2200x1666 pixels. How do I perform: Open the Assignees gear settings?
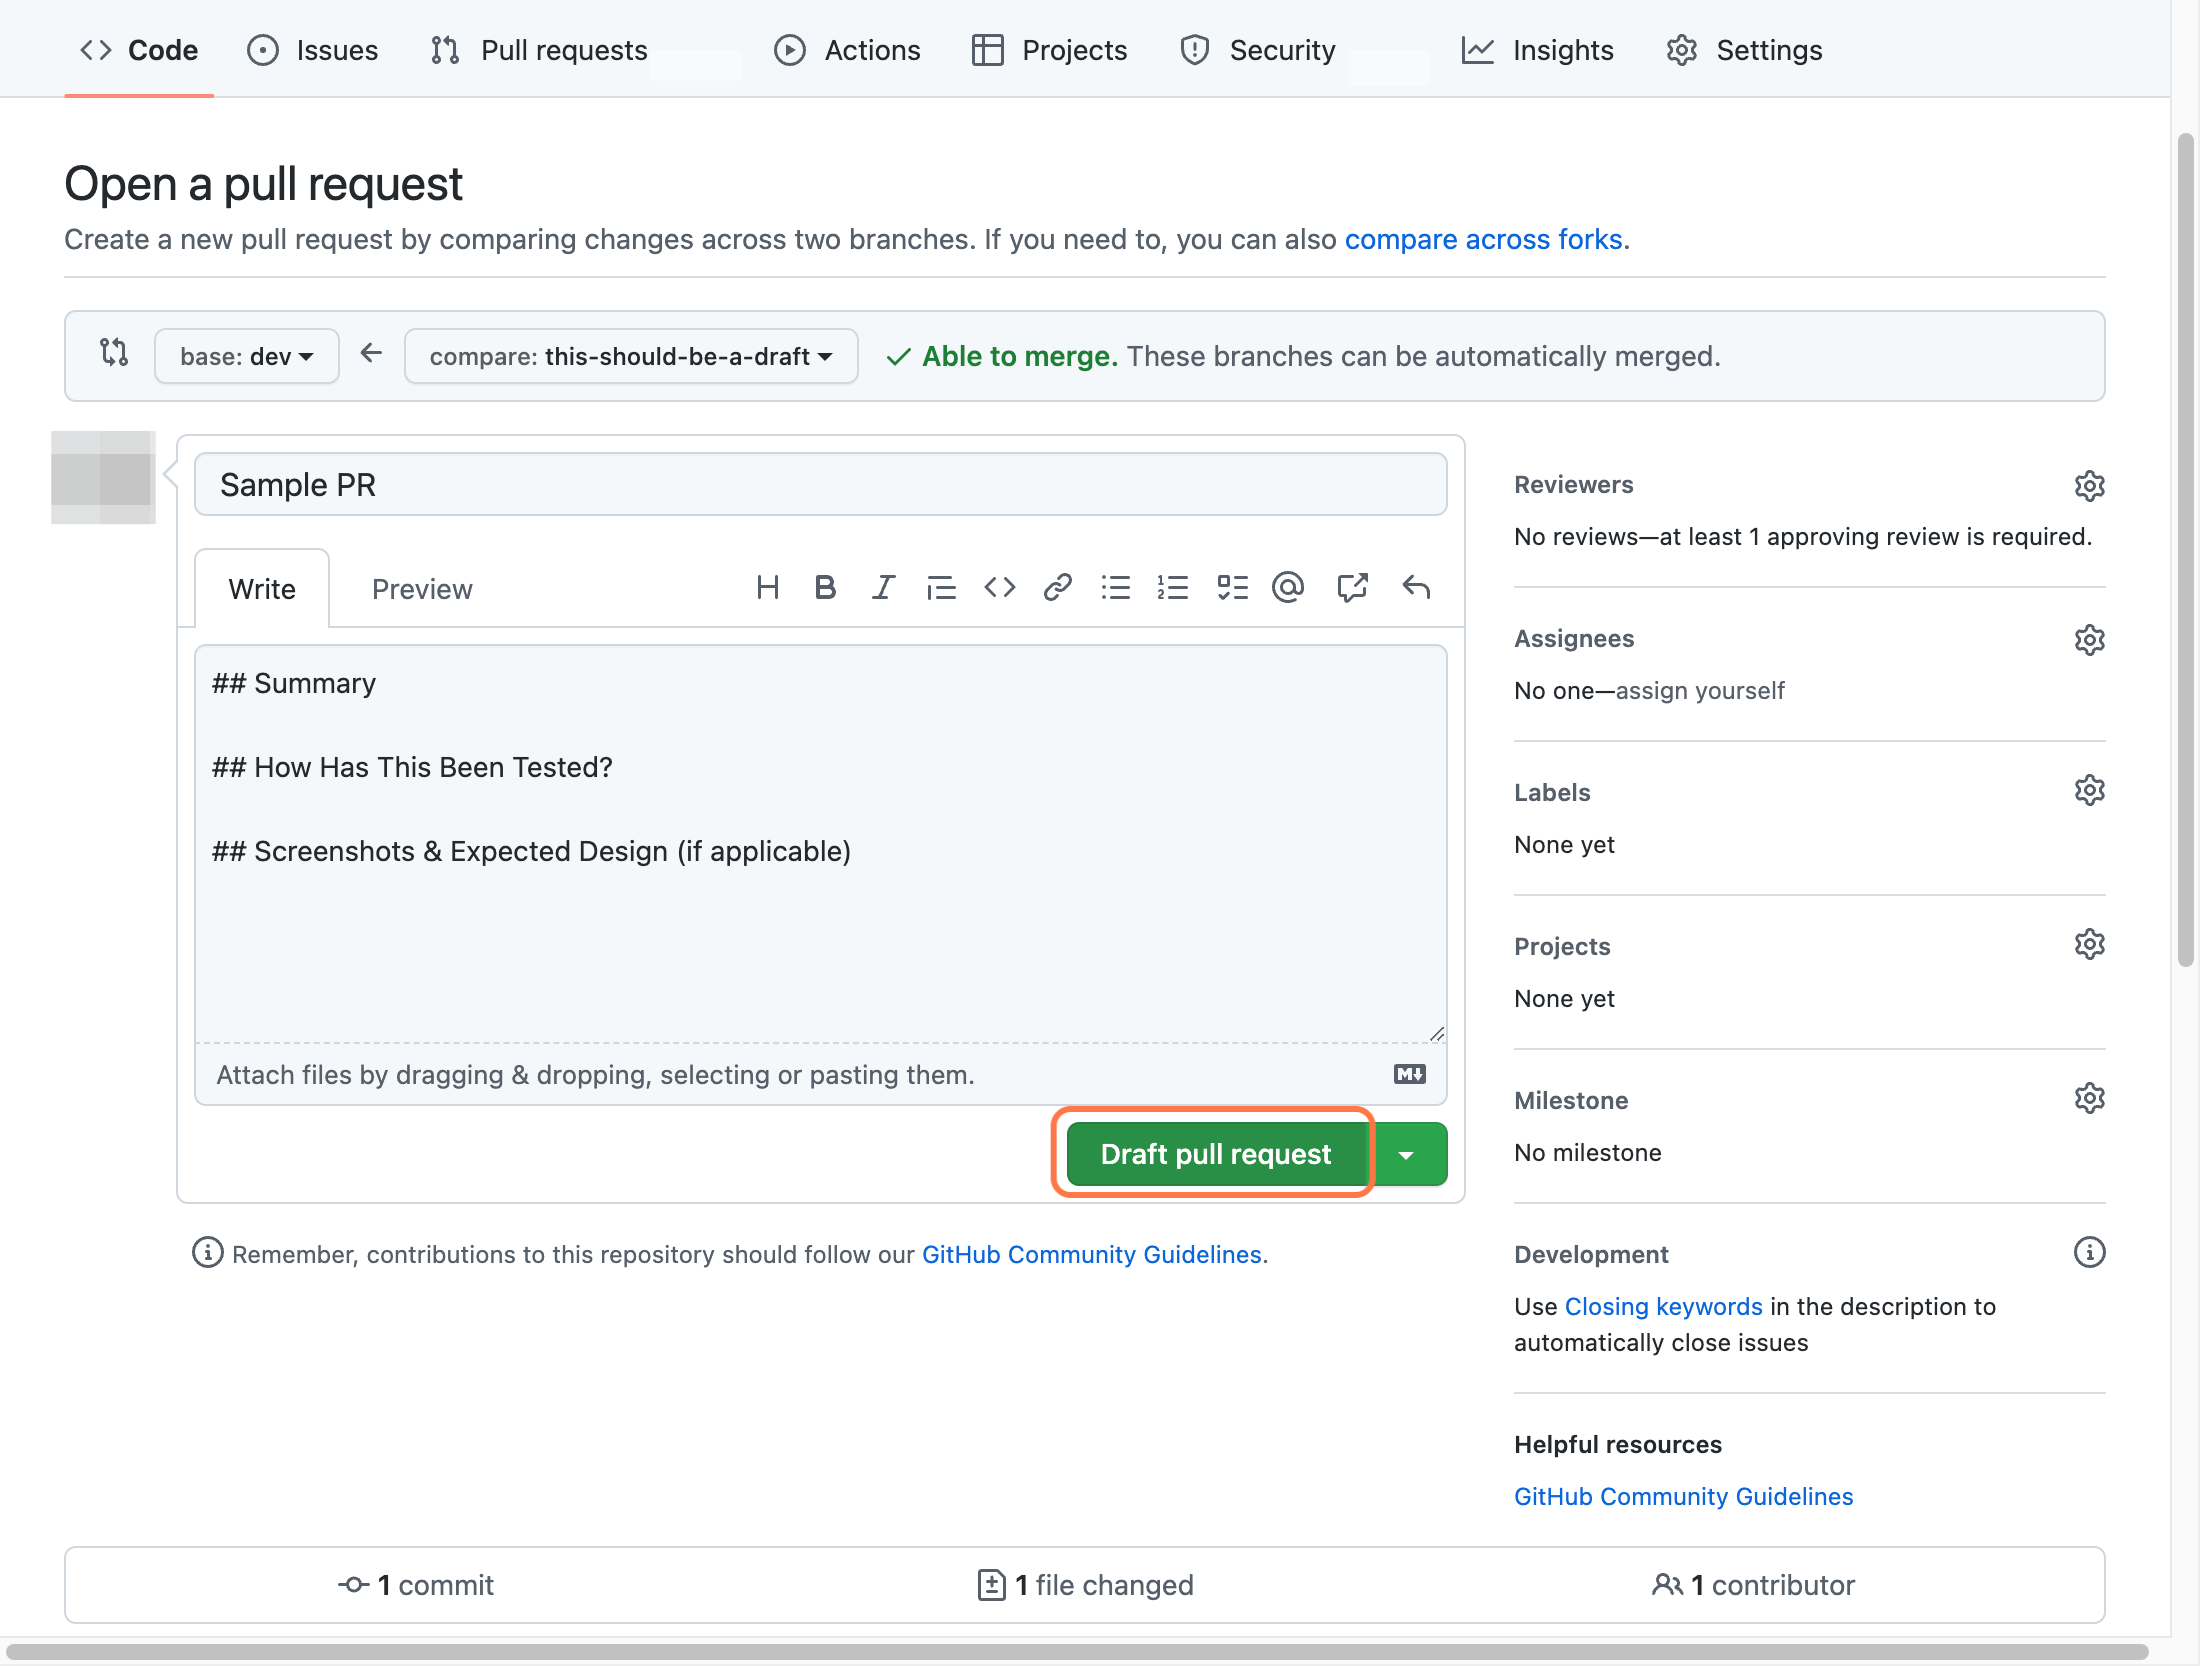click(x=2089, y=640)
